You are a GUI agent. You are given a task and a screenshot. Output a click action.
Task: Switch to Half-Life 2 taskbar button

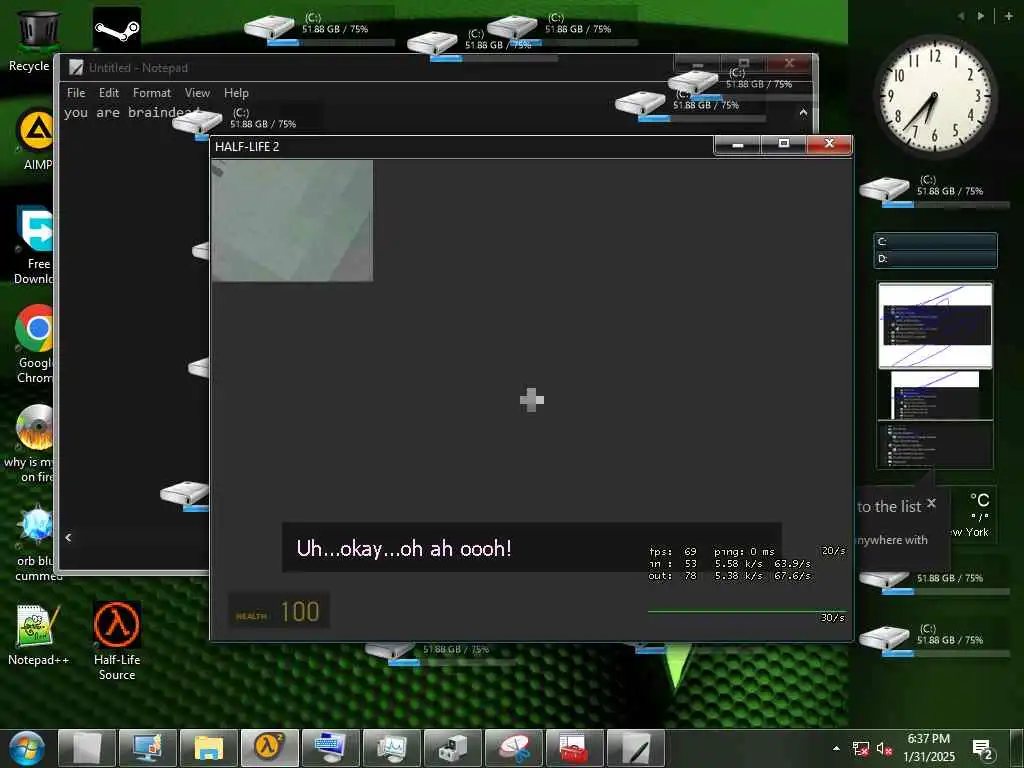(x=270, y=748)
